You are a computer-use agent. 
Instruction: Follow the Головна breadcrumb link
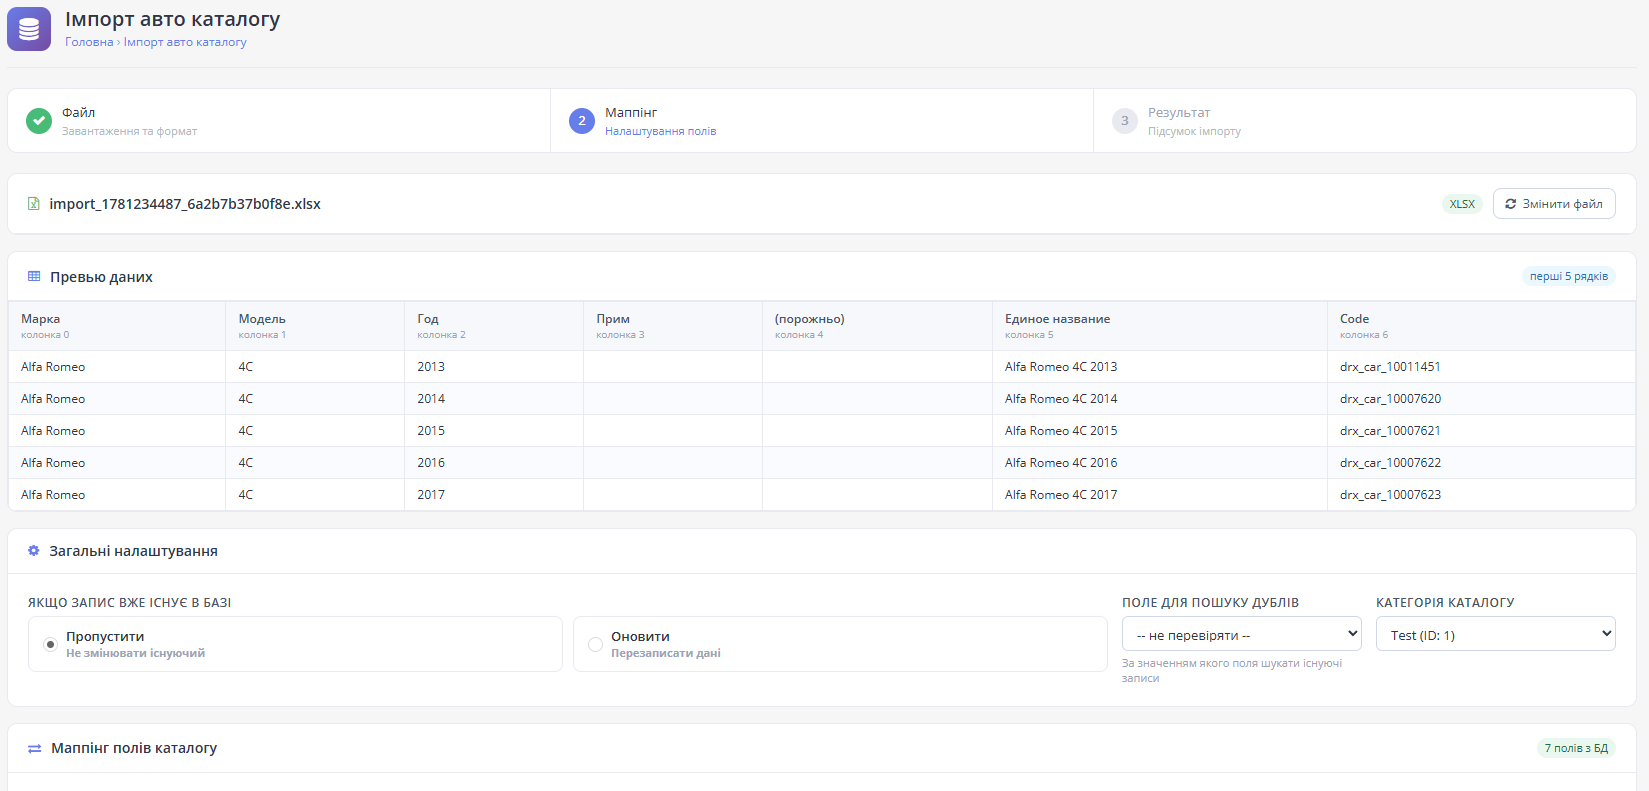click(89, 42)
